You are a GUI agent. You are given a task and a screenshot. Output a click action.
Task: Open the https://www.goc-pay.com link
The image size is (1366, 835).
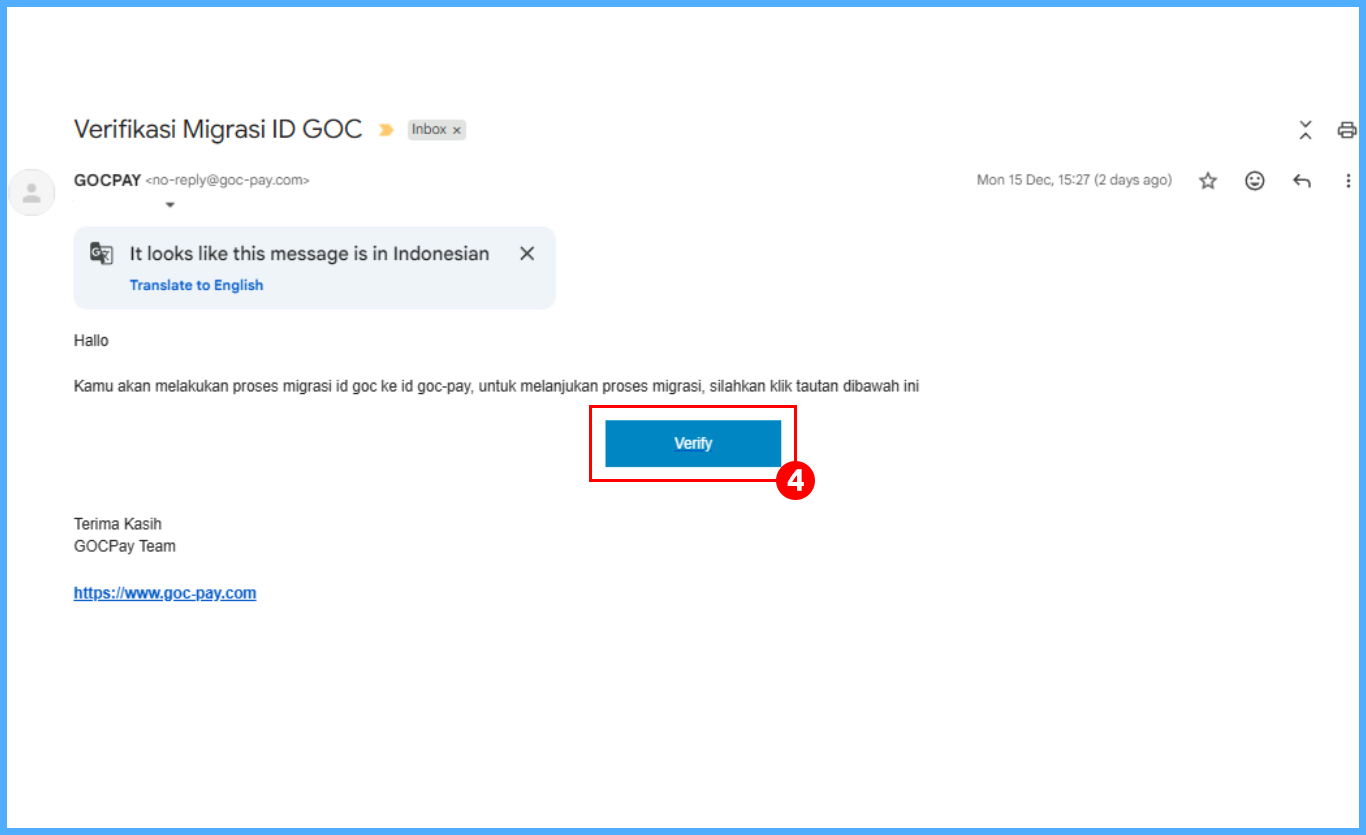point(165,593)
